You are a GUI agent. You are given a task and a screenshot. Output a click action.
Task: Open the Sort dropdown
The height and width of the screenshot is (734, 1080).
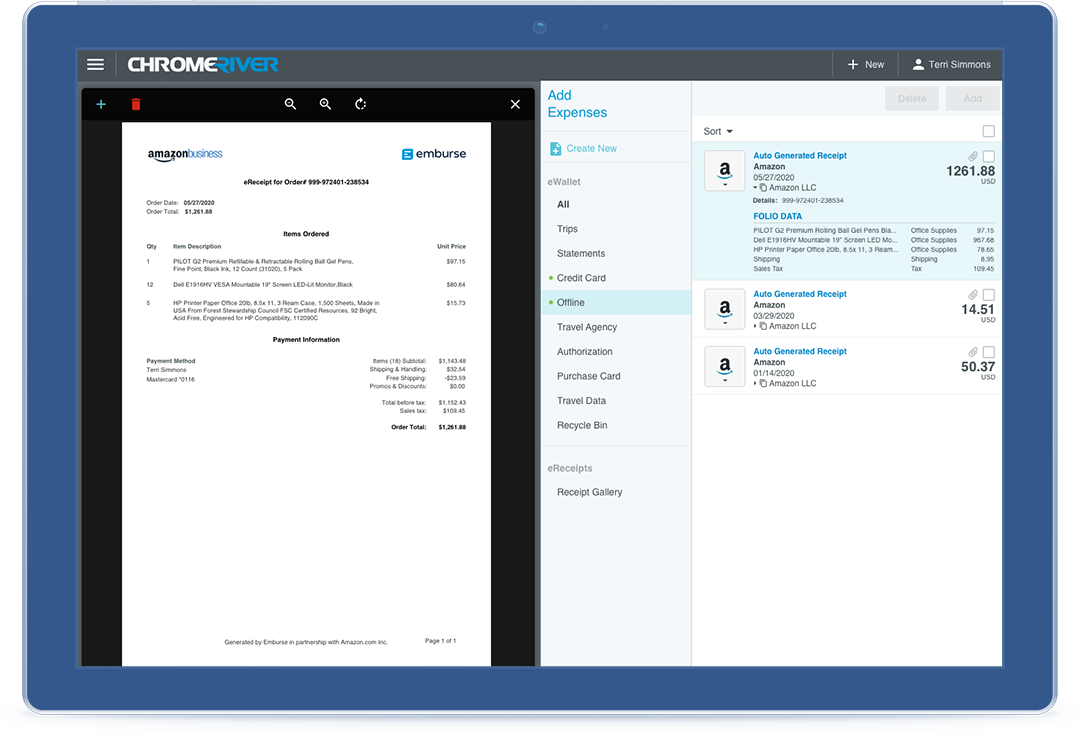(x=718, y=132)
